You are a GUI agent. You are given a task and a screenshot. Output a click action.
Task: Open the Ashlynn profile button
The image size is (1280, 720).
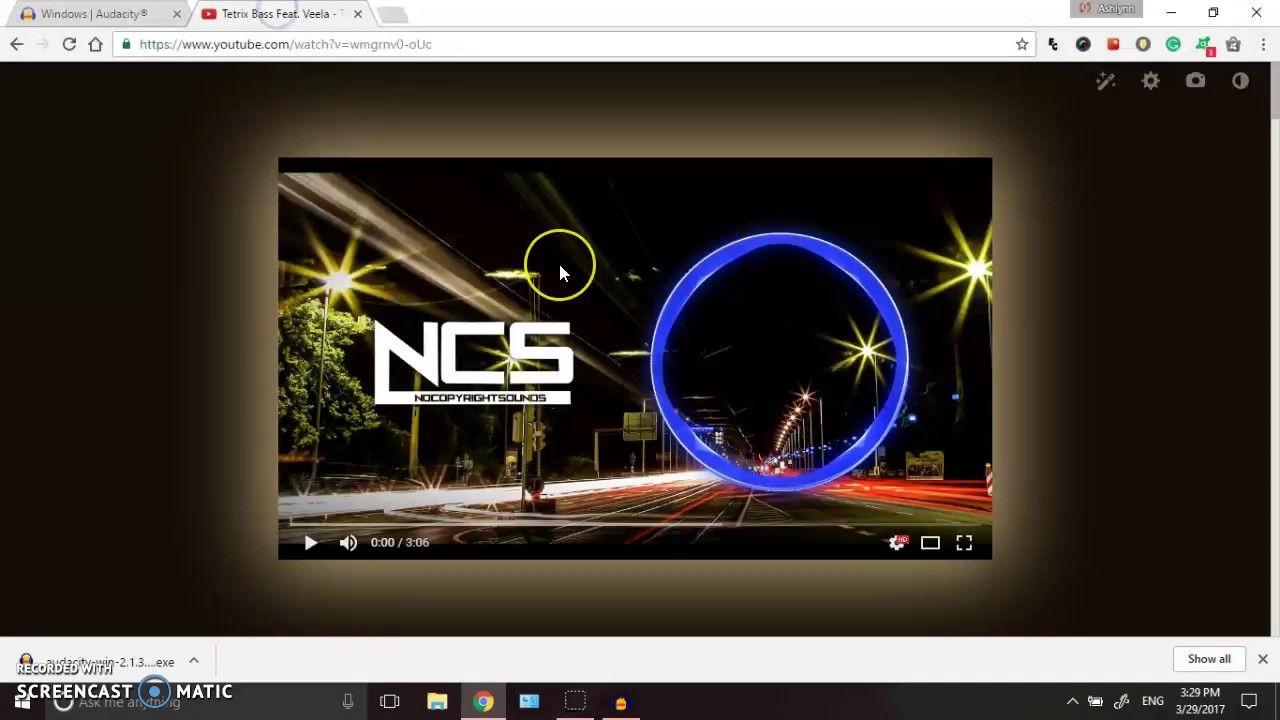(1106, 9)
